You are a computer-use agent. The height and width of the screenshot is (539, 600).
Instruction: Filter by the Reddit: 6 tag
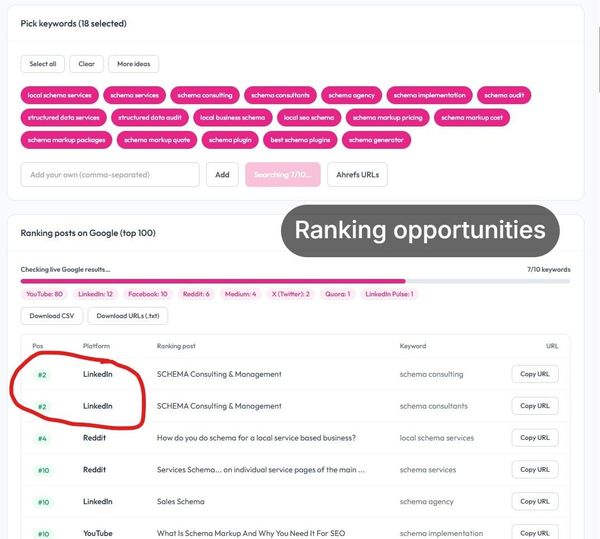[x=196, y=294]
